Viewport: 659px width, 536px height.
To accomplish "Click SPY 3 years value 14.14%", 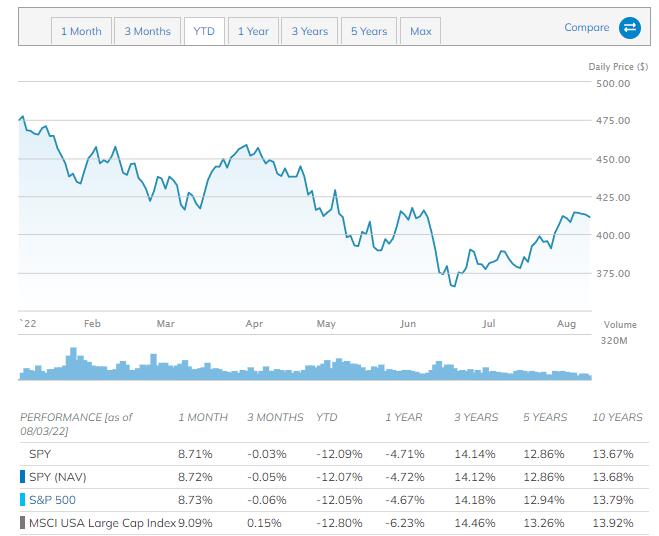I will point(475,454).
